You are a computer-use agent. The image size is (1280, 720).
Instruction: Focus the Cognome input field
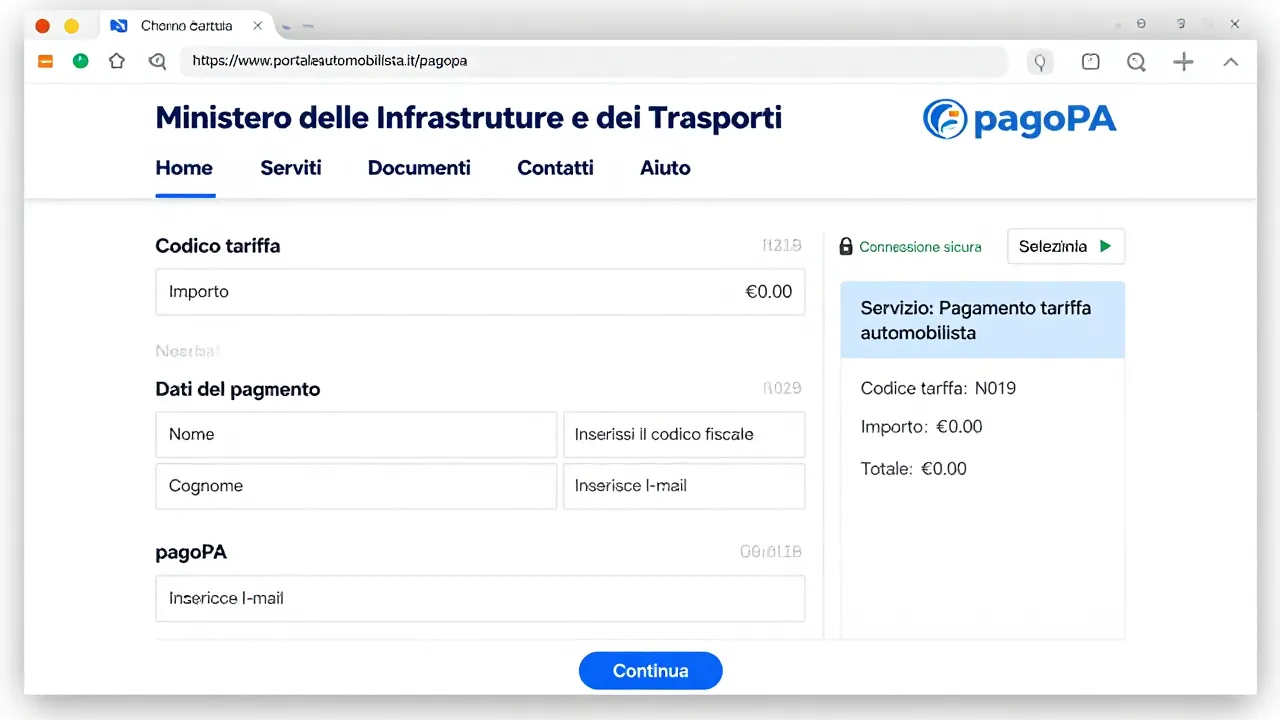pos(356,486)
